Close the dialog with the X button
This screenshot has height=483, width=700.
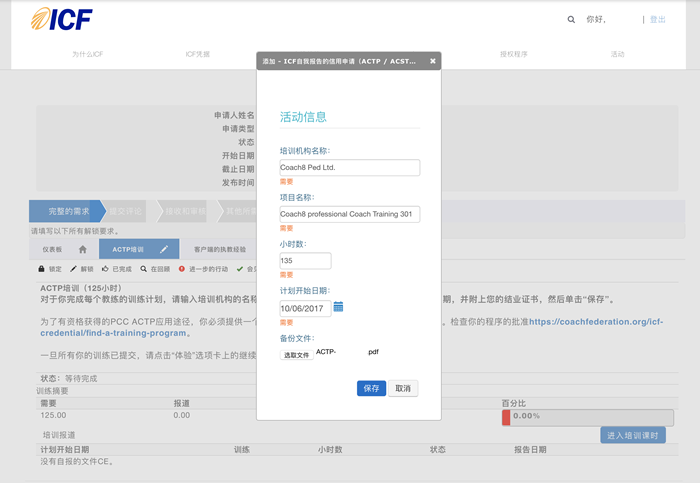[x=433, y=61]
